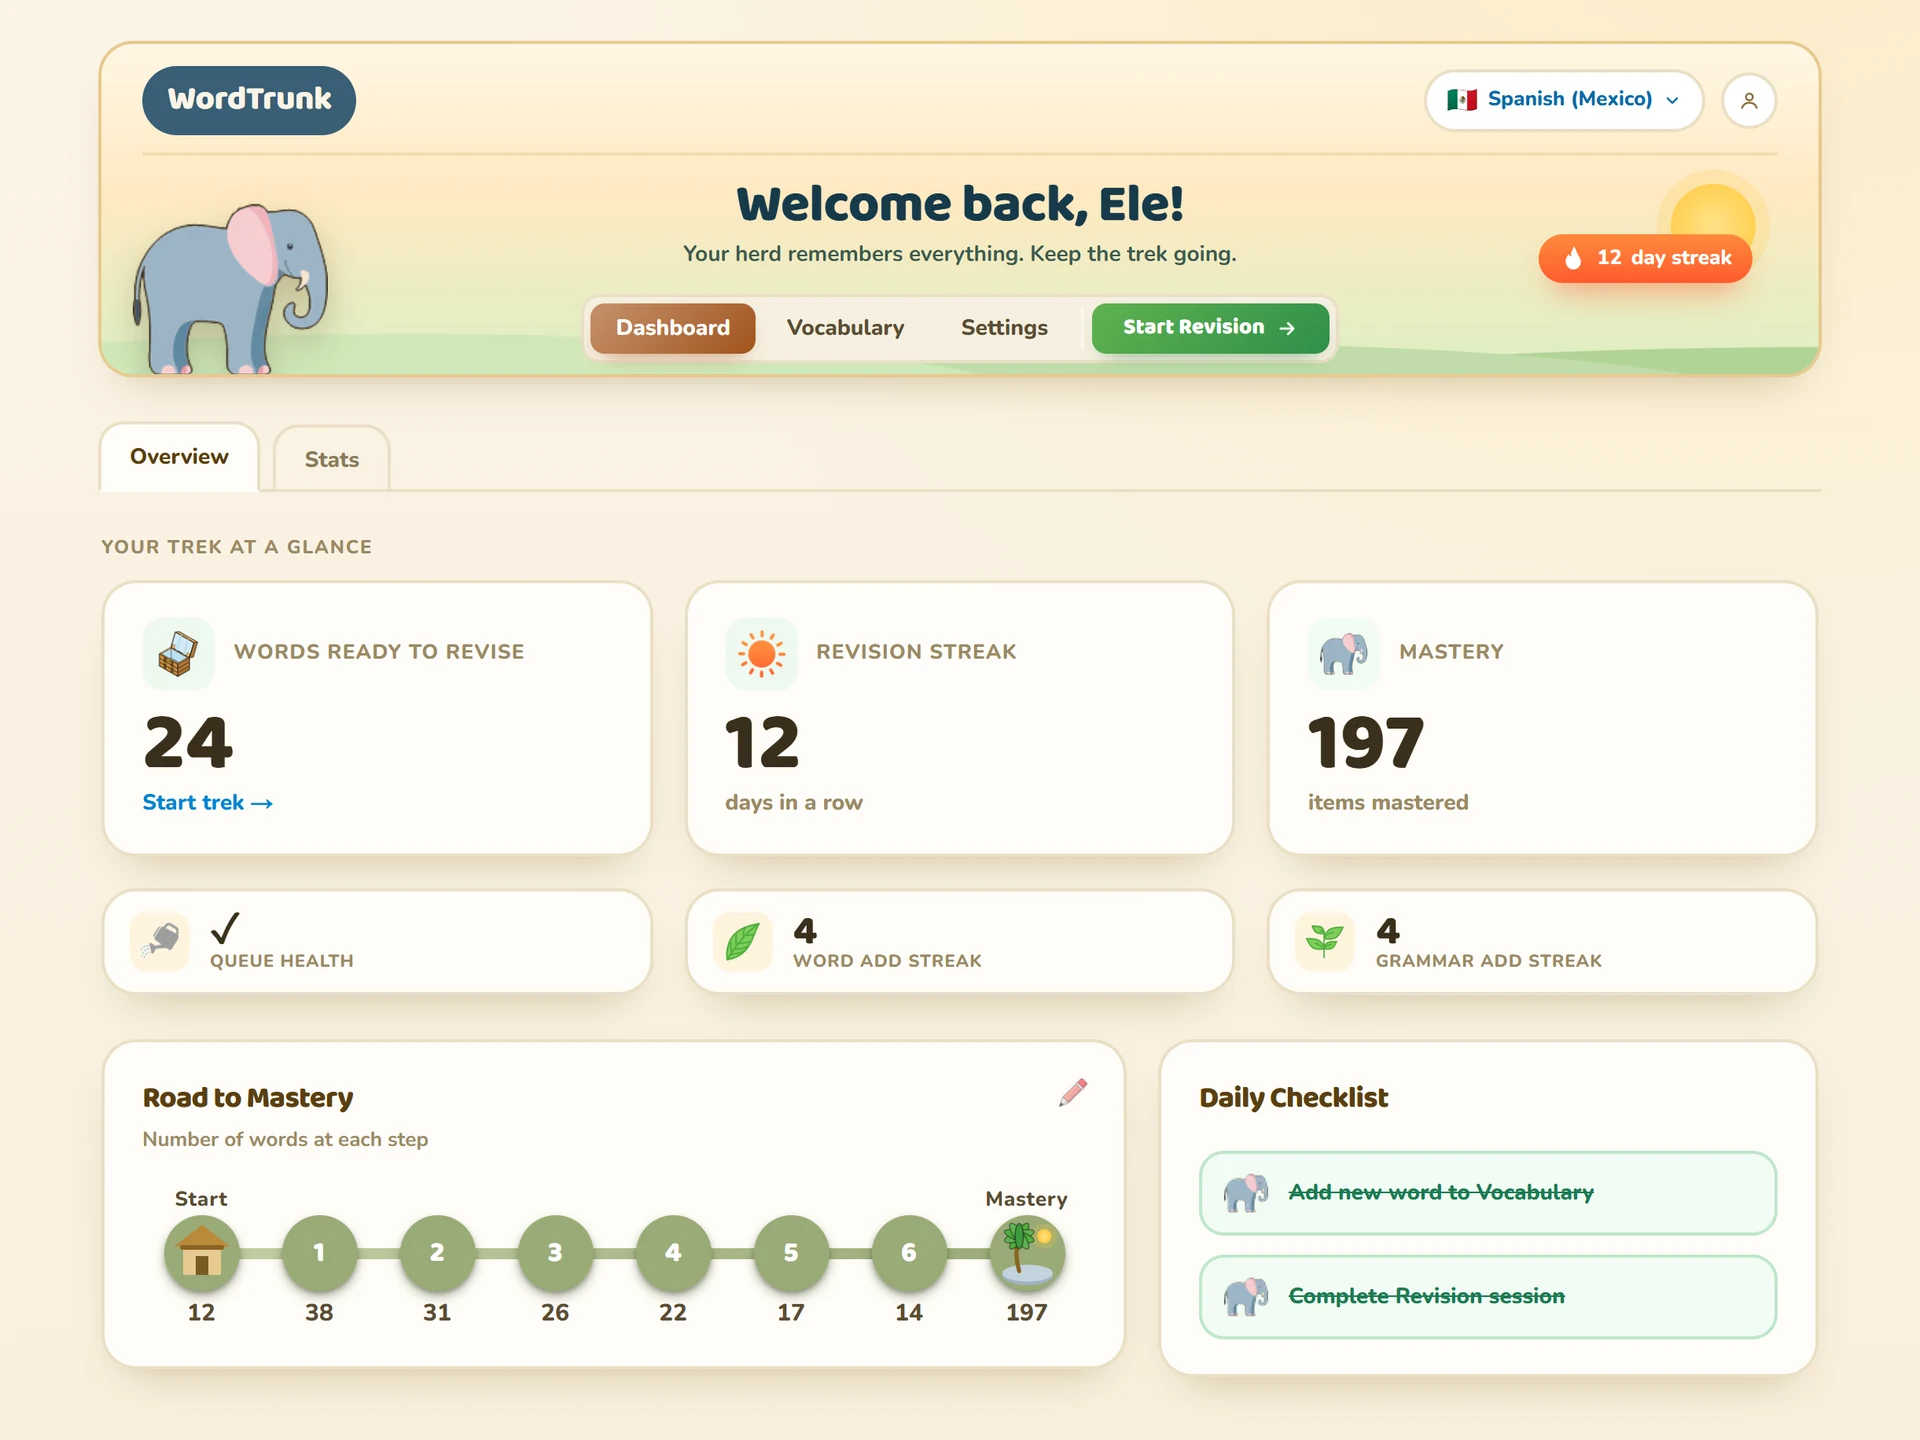Click the Grammar Add Streak card
The width and height of the screenshot is (1920, 1440).
click(x=1543, y=942)
